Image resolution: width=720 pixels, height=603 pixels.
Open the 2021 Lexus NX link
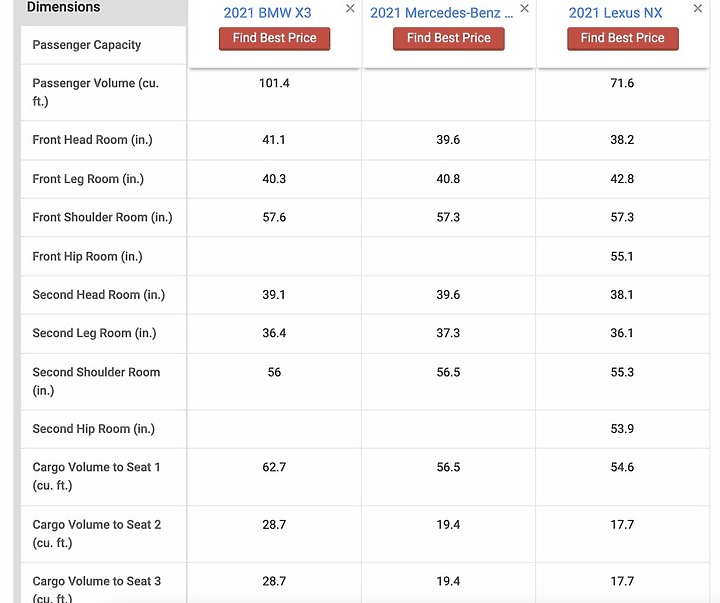pos(615,13)
